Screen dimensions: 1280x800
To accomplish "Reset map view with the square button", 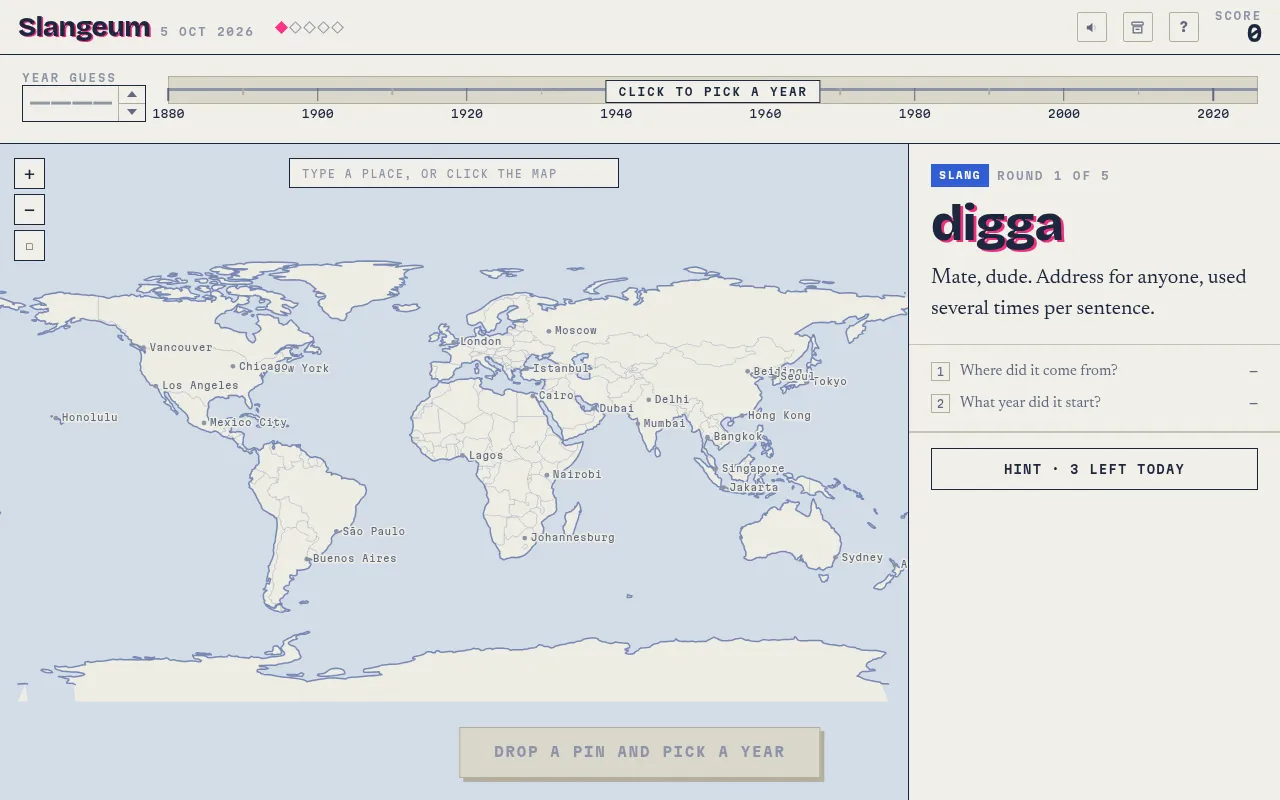I will pyautogui.click(x=29, y=245).
